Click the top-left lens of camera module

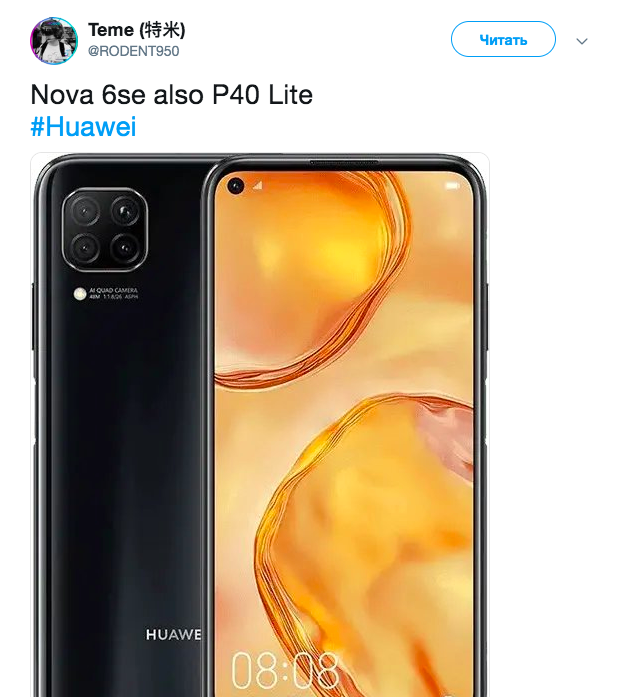(x=85, y=211)
